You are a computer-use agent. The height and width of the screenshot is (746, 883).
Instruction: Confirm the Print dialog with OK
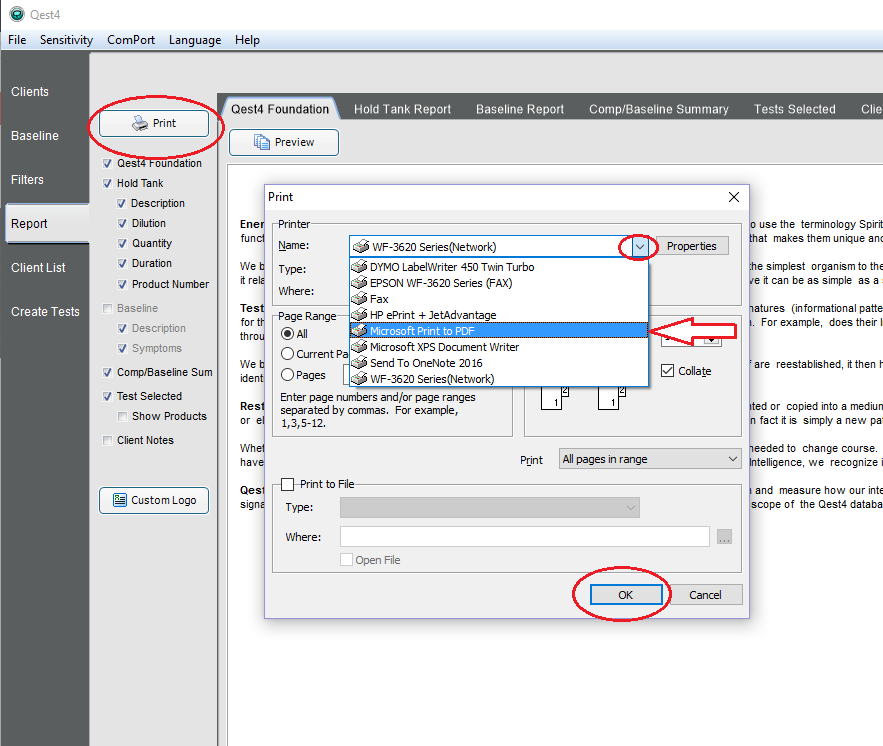click(x=626, y=595)
